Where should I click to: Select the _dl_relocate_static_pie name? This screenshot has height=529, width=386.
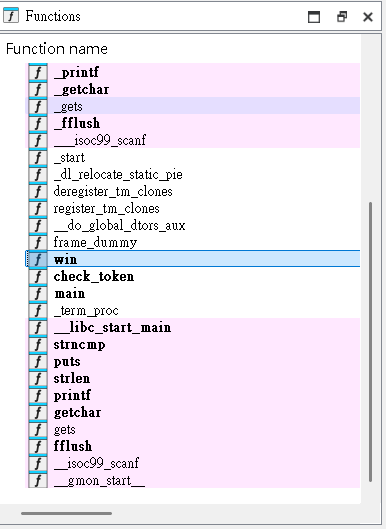click(118, 174)
